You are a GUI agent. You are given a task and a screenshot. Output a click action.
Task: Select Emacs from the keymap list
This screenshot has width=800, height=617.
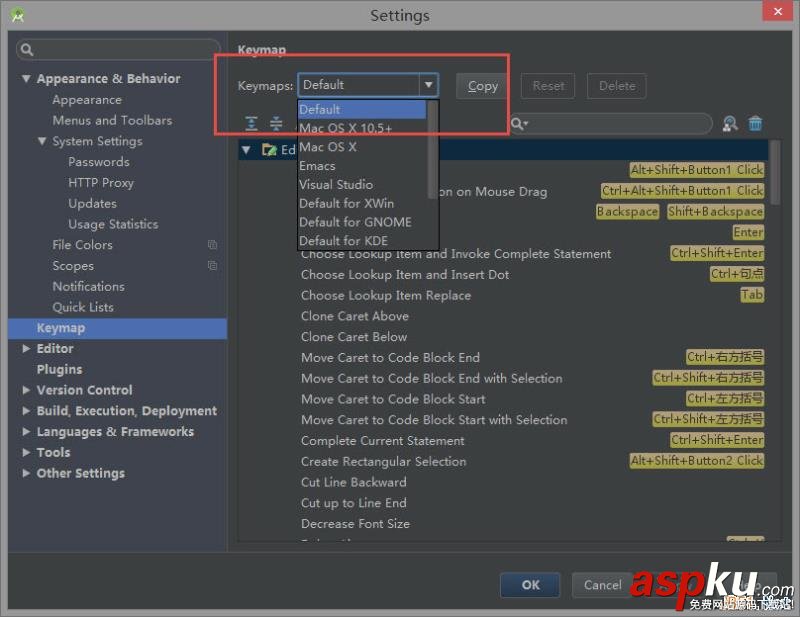(316, 165)
